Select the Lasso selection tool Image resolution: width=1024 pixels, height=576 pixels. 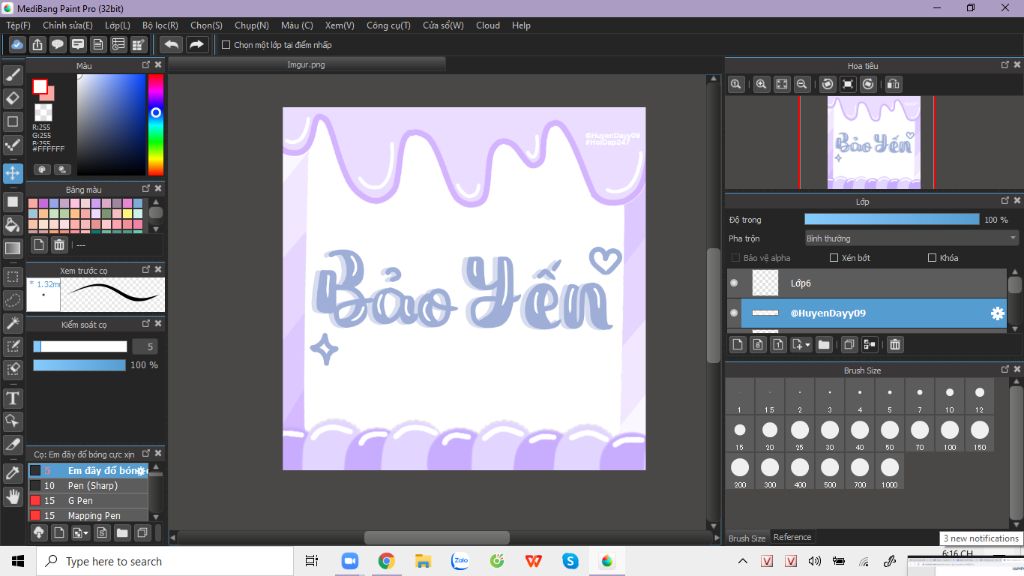point(12,300)
